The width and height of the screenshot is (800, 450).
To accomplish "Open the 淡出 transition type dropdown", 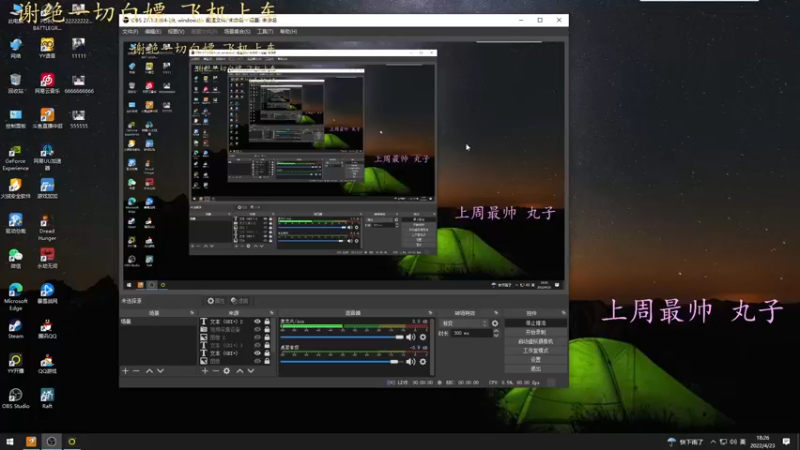I will click(464, 323).
